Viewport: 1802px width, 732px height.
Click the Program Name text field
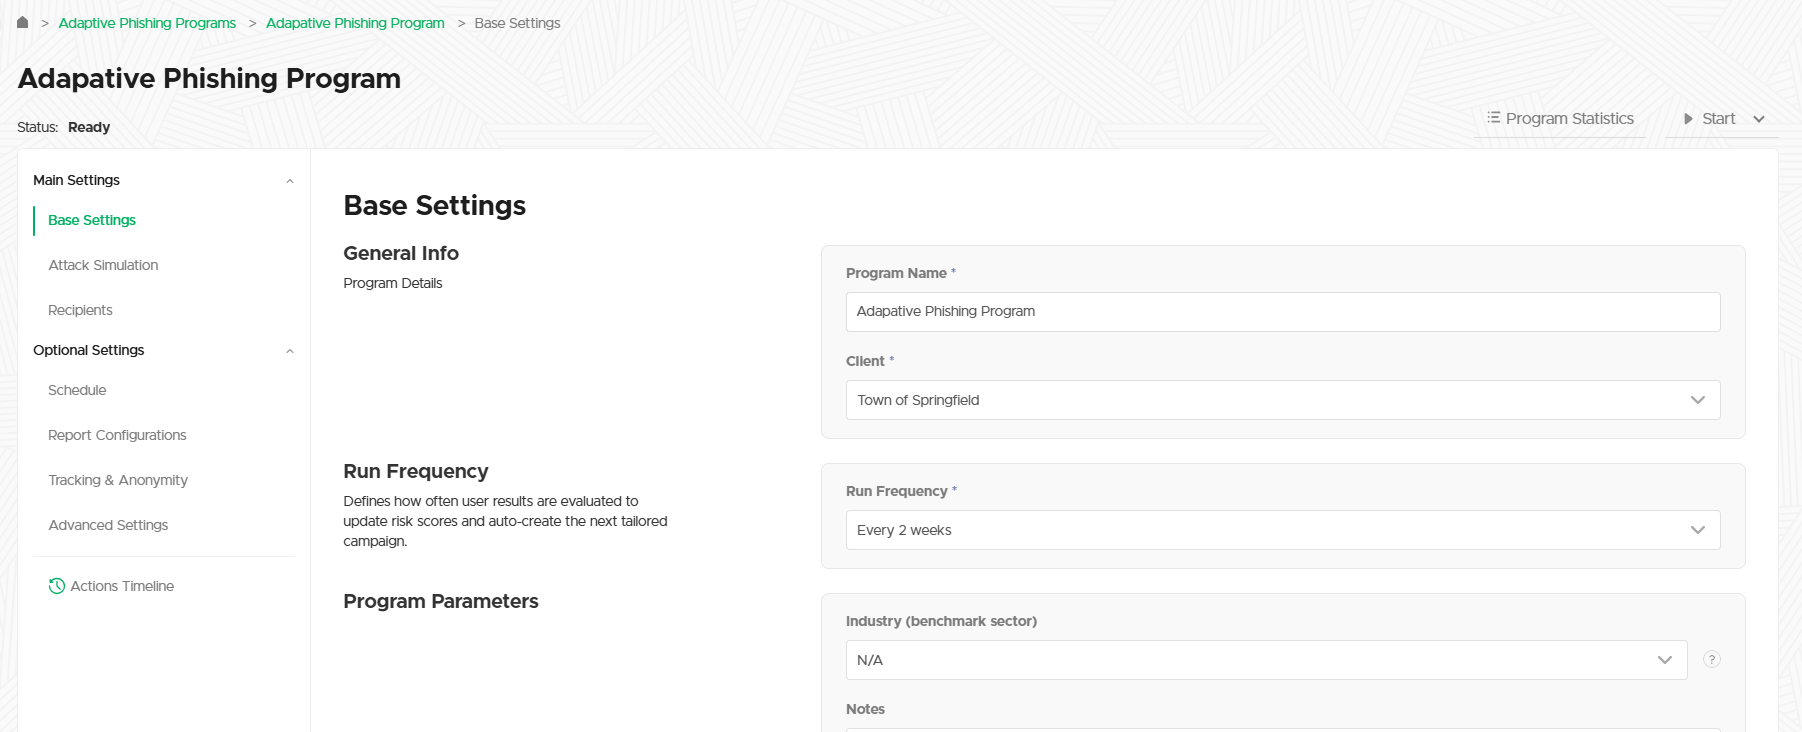[x=1282, y=312]
